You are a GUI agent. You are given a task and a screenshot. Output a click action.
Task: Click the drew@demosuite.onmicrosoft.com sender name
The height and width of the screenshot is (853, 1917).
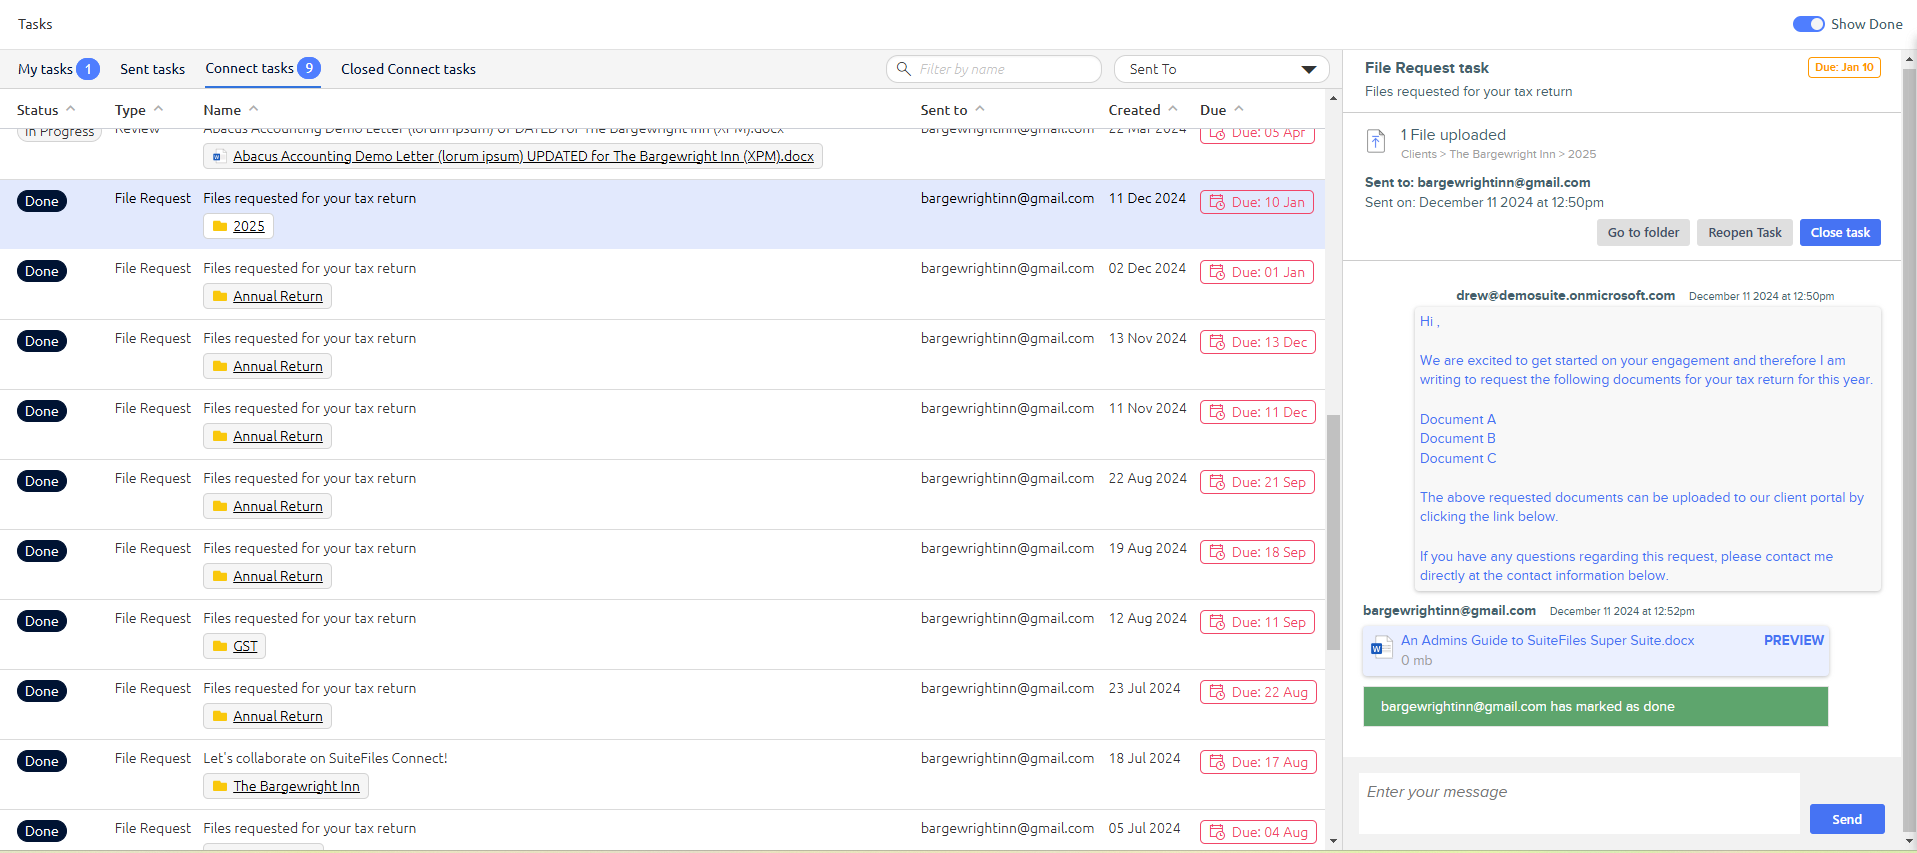pos(1565,295)
